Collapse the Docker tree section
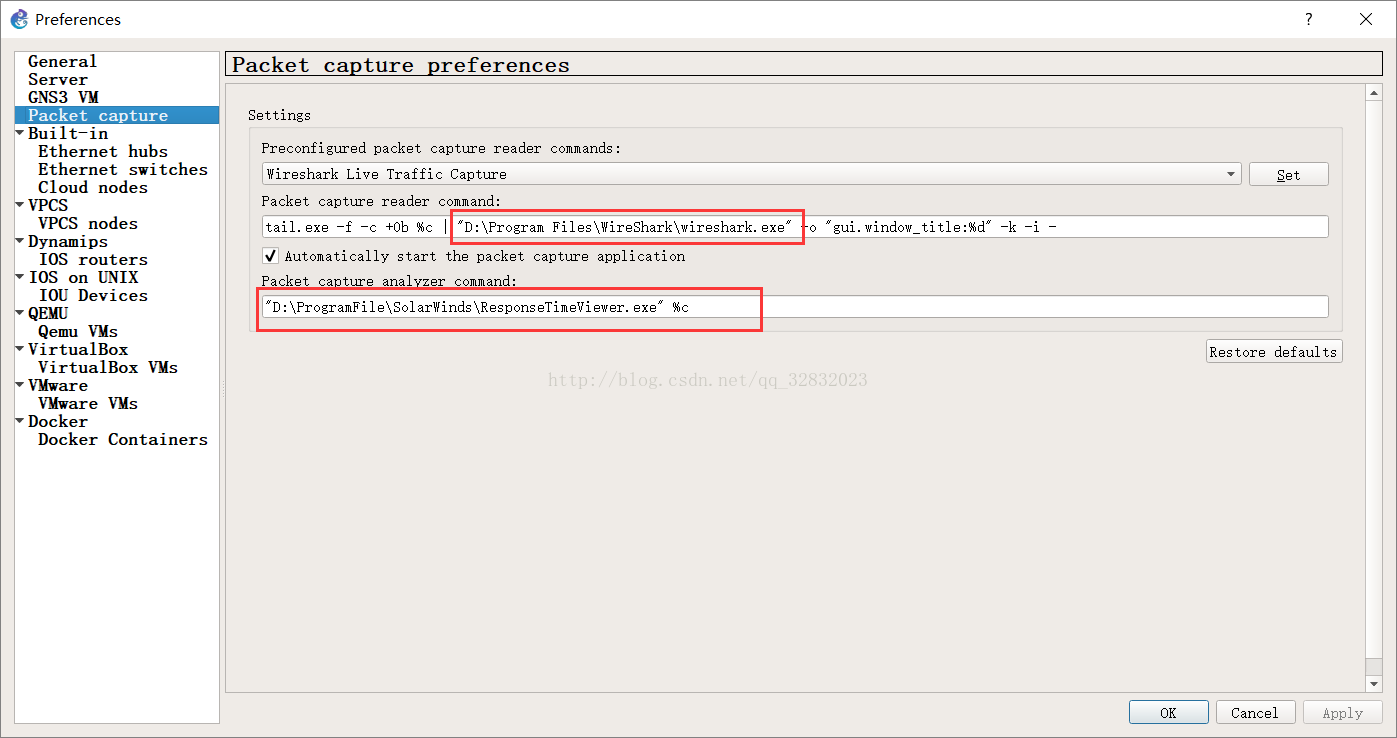1397x738 pixels. 20,422
